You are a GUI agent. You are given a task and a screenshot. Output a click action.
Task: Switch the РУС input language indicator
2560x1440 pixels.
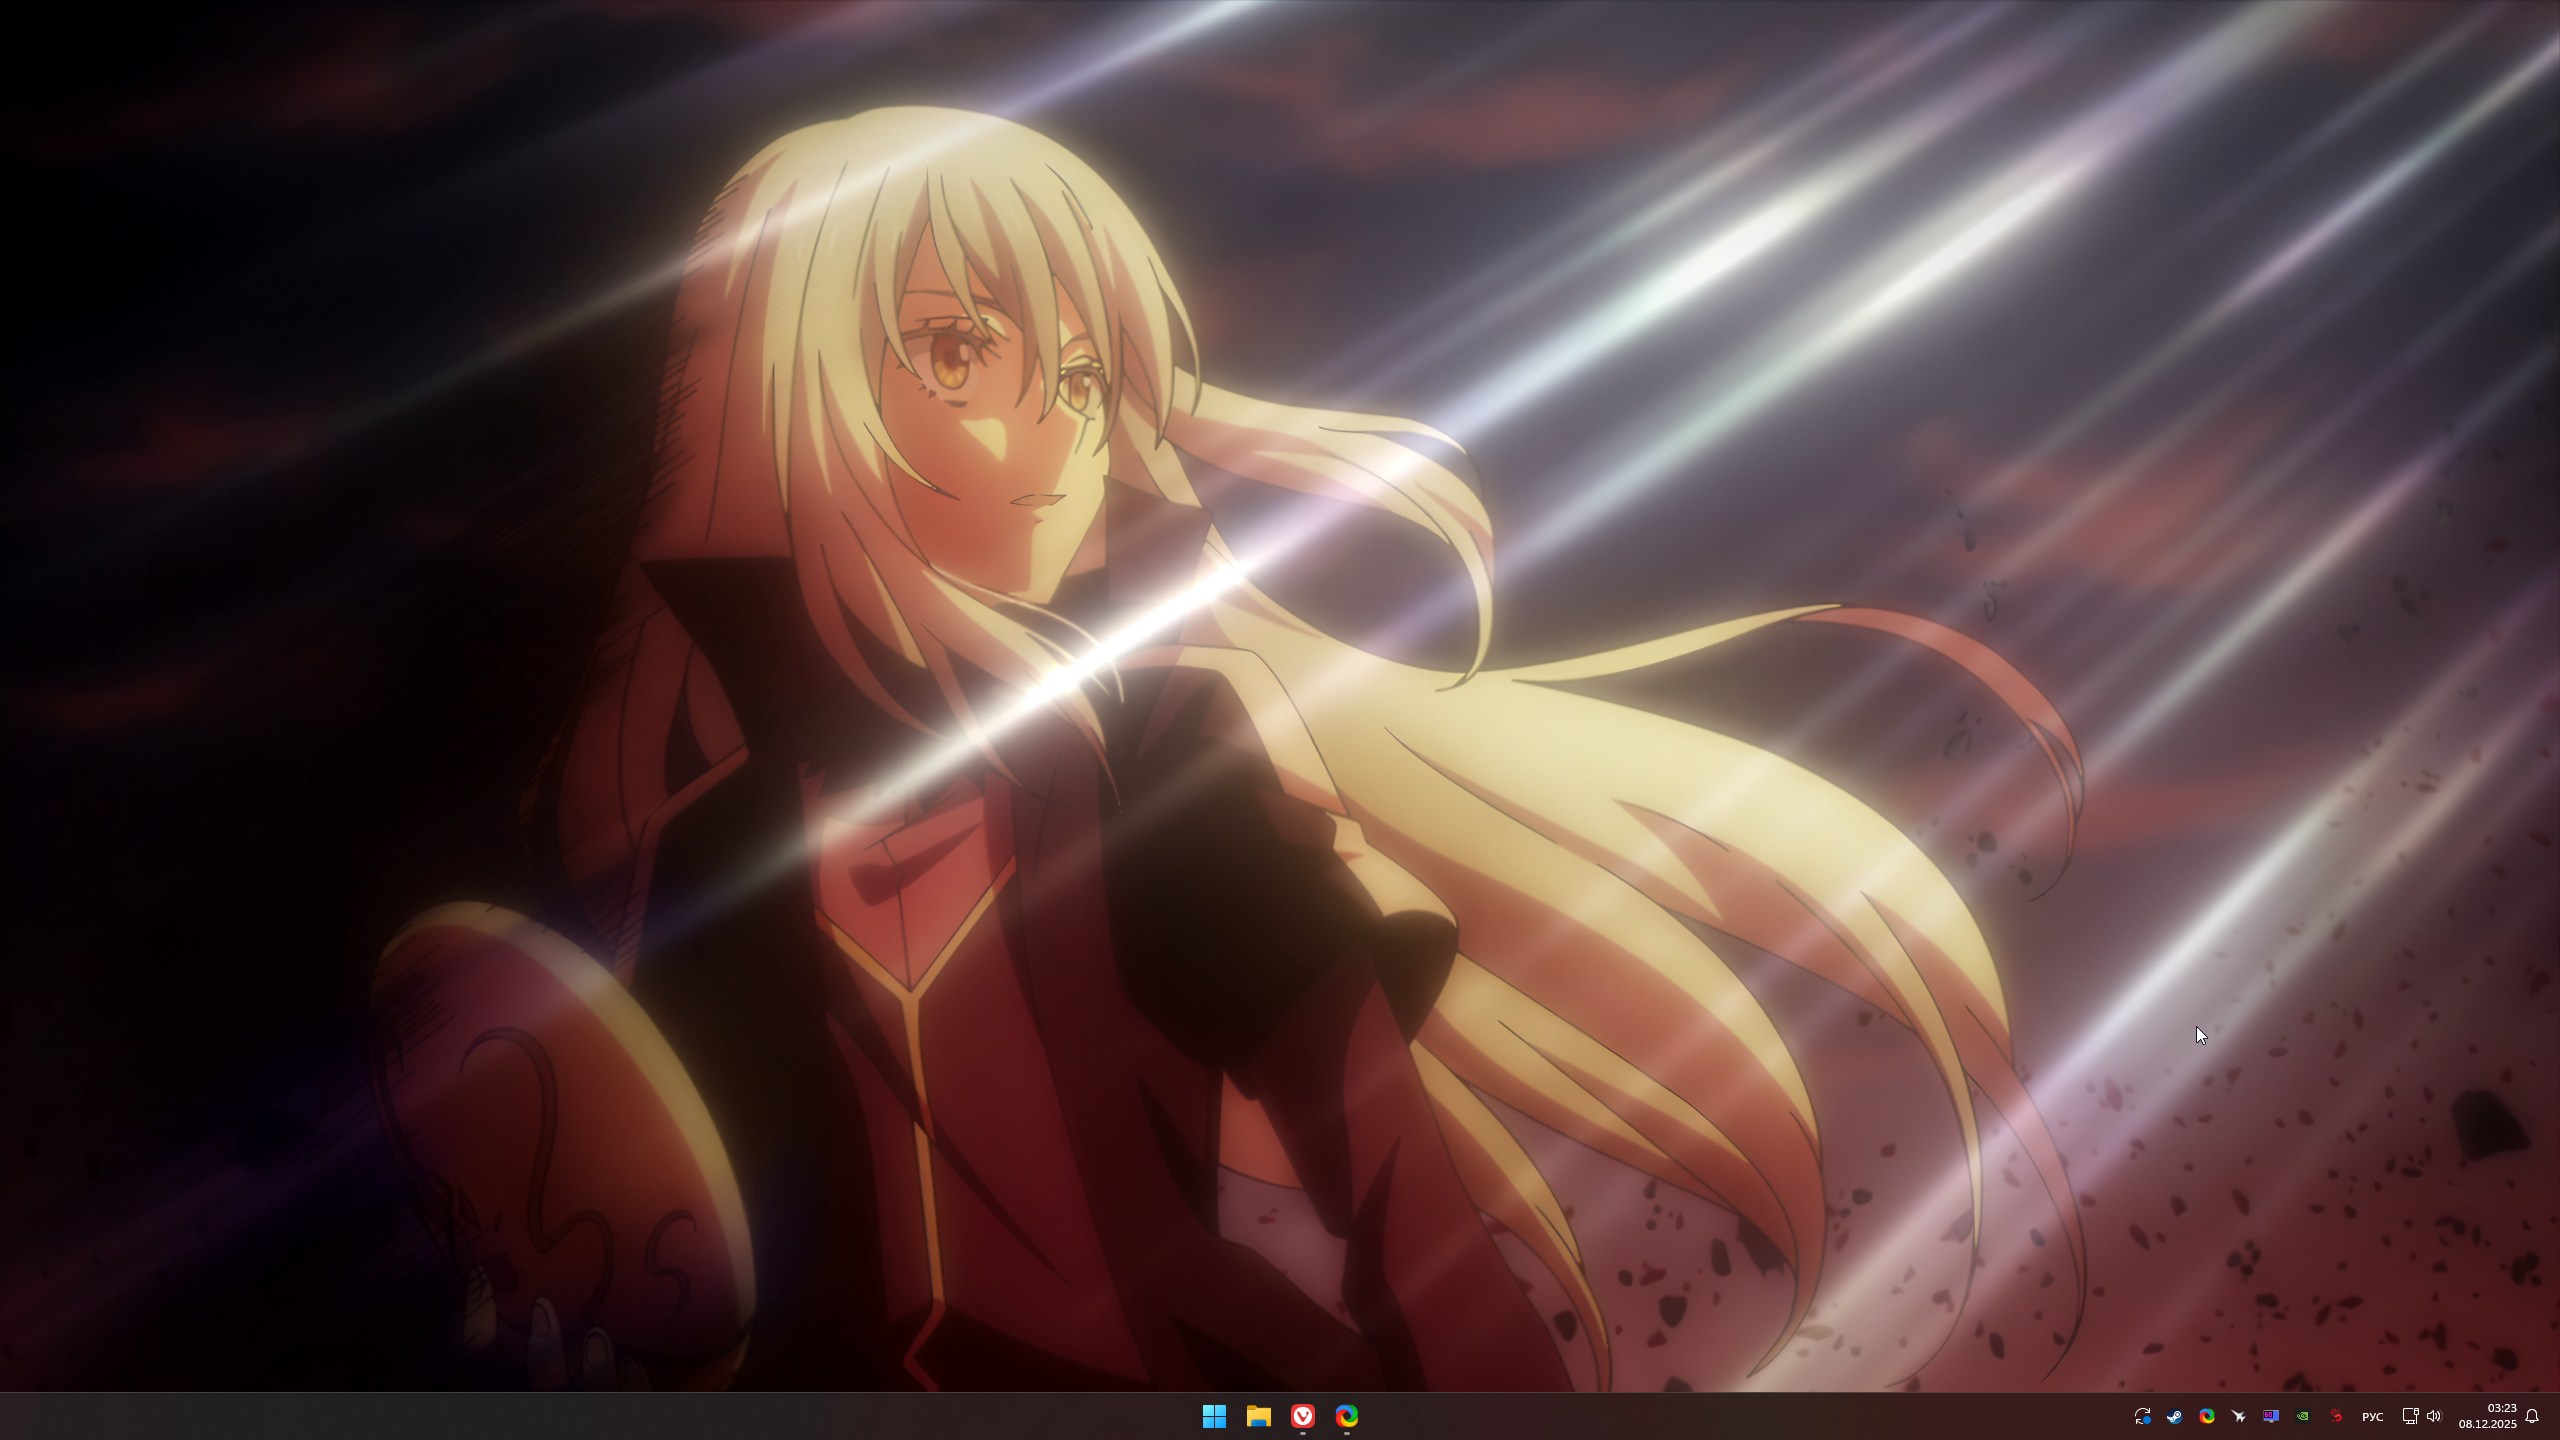click(2372, 1417)
